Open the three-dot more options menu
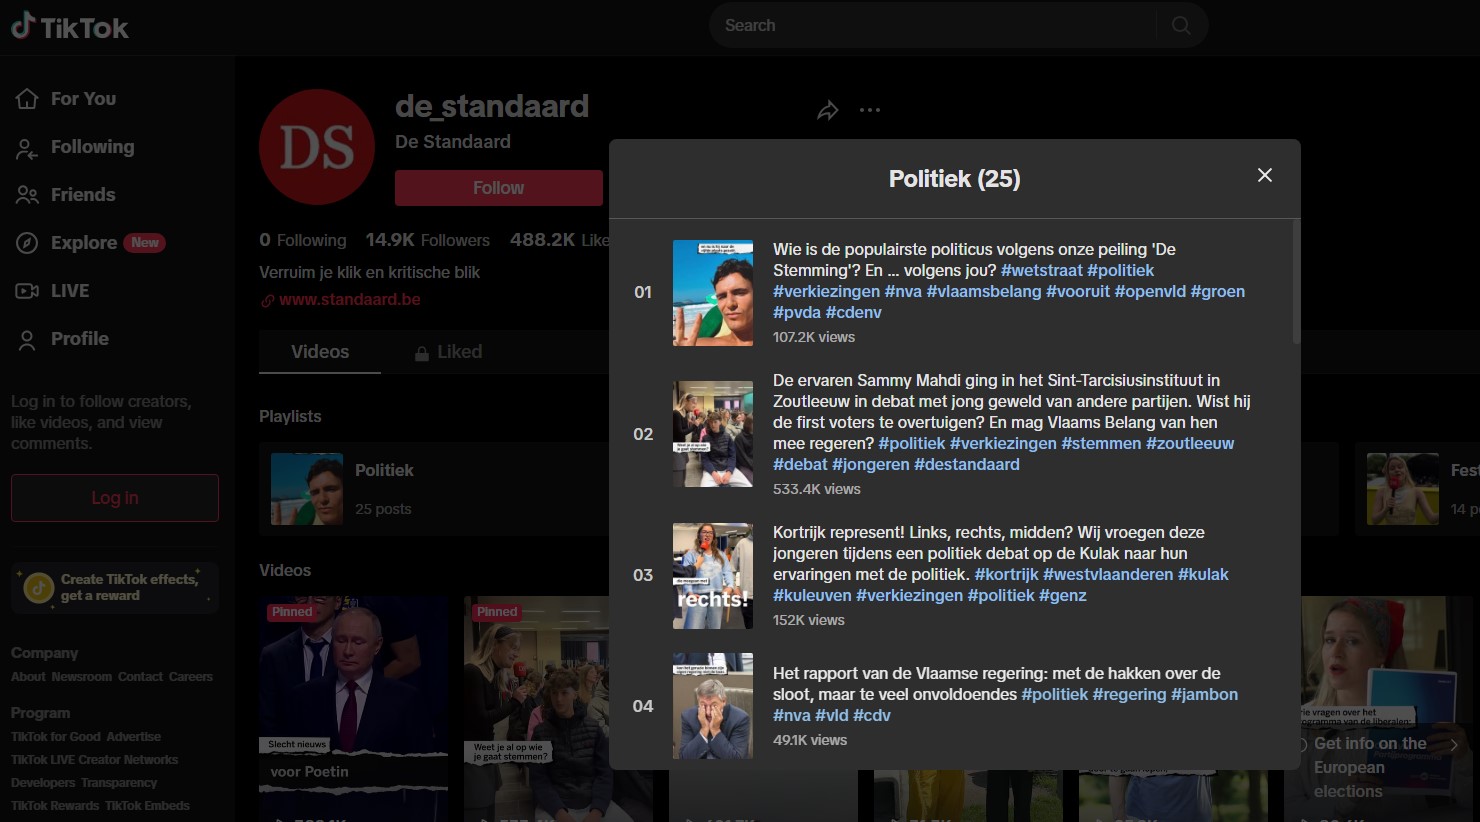1480x822 pixels. [870, 110]
